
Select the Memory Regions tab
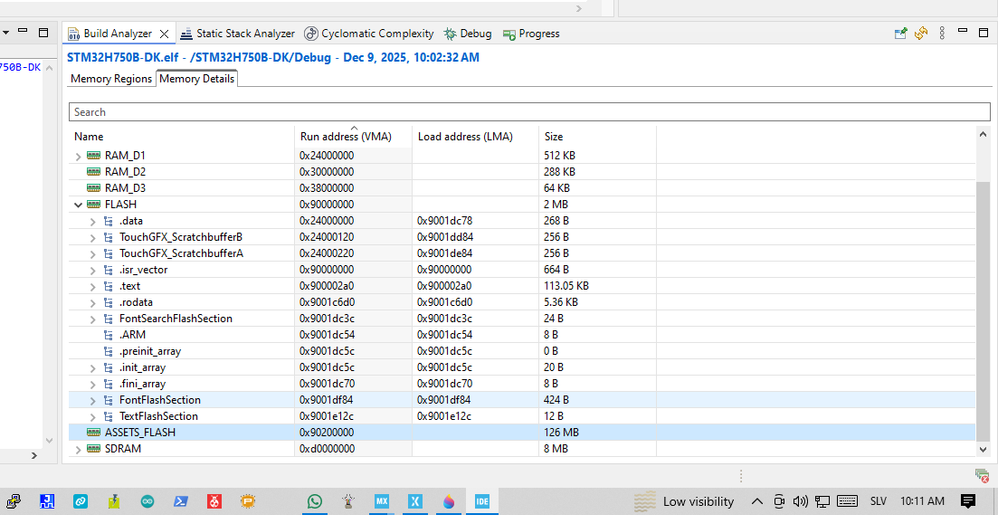(111, 79)
